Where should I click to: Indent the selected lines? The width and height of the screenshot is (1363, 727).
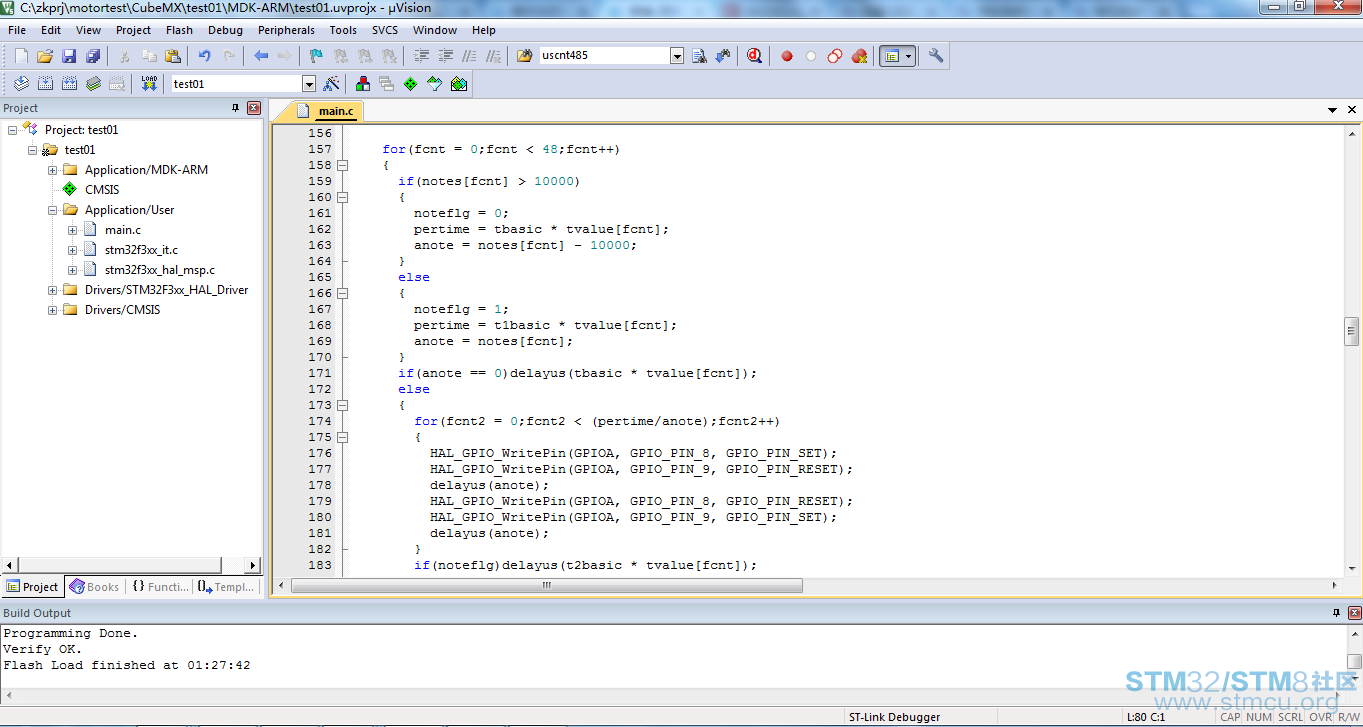click(x=422, y=56)
